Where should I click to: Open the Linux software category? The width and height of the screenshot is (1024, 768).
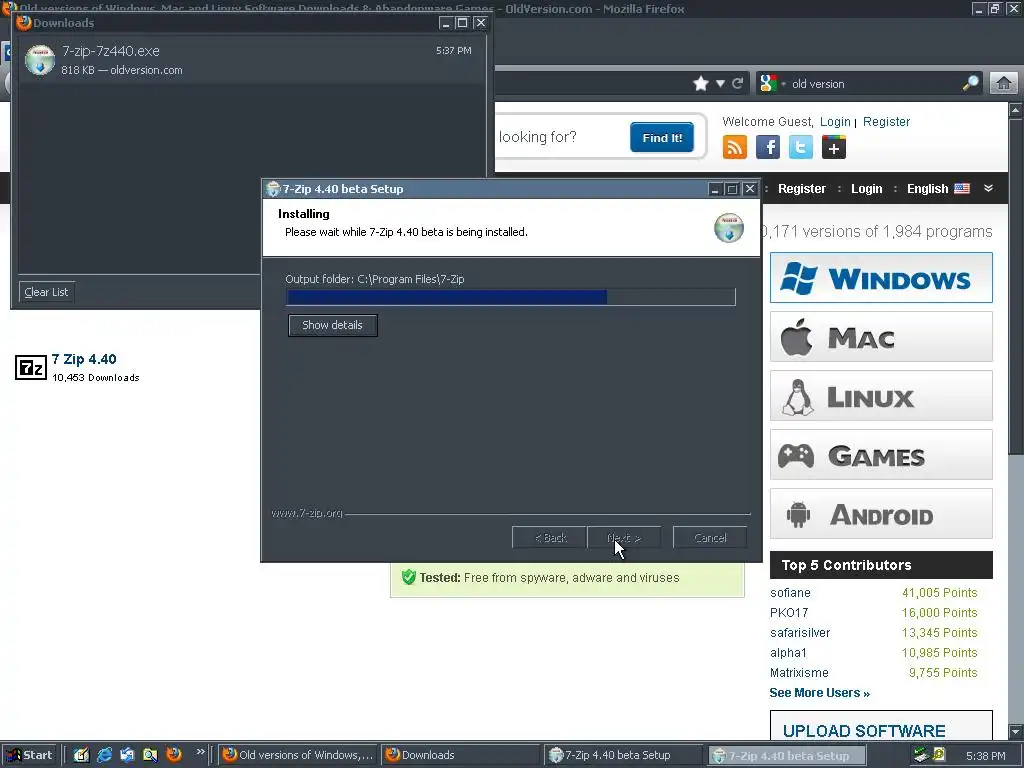click(x=881, y=396)
